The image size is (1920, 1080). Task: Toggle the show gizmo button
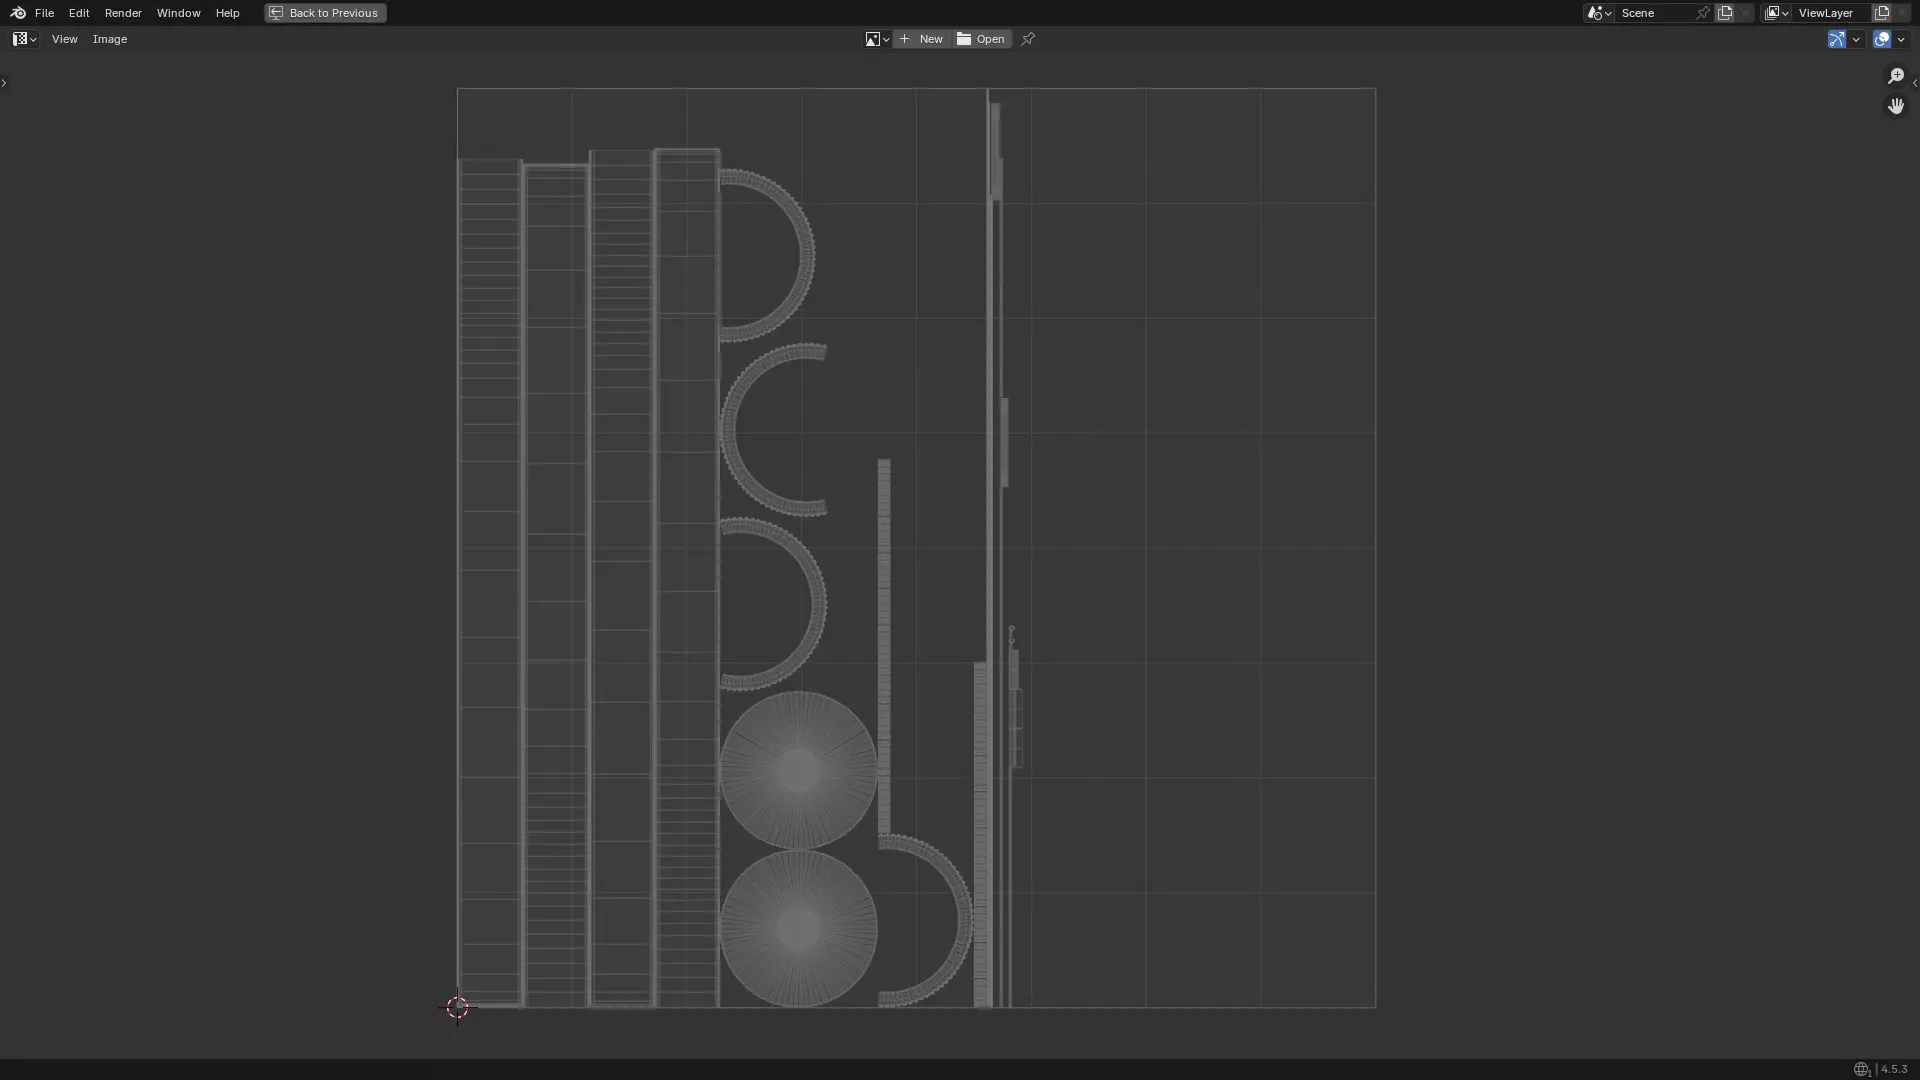click(1836, 39)
